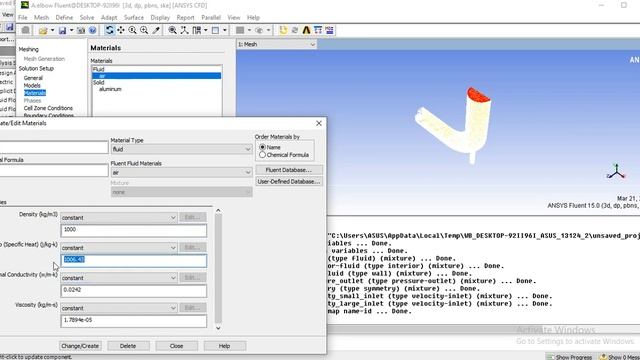The image size is (640, 360).
Task: Open dropdown arrow next to save icon
Action: (x=71, y=30)
